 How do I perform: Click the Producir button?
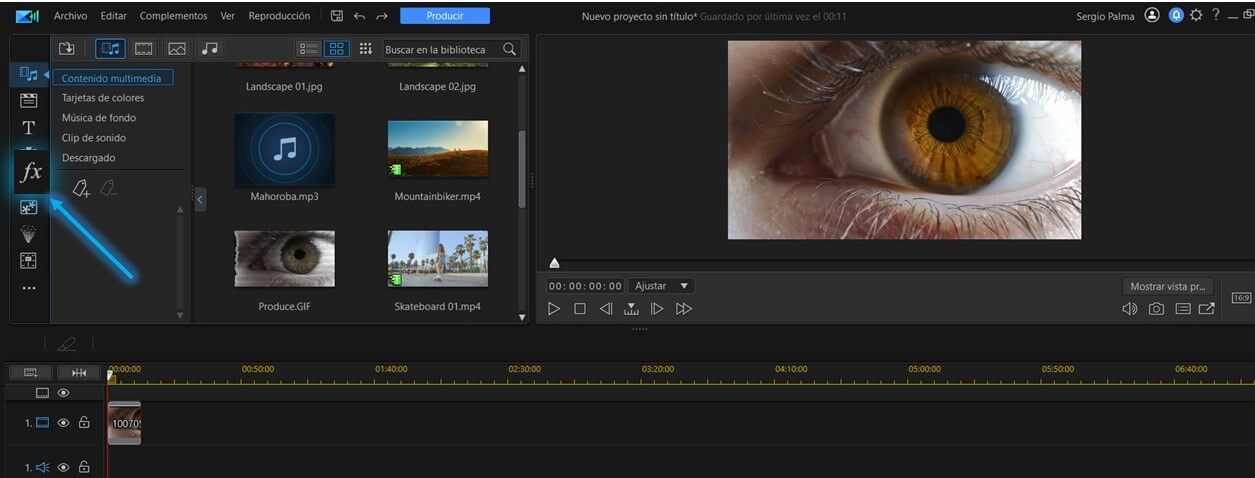click(445, 16)
